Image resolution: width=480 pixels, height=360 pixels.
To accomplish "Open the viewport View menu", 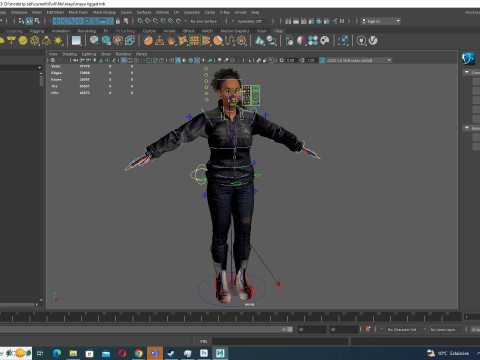I will click(53, 54).
